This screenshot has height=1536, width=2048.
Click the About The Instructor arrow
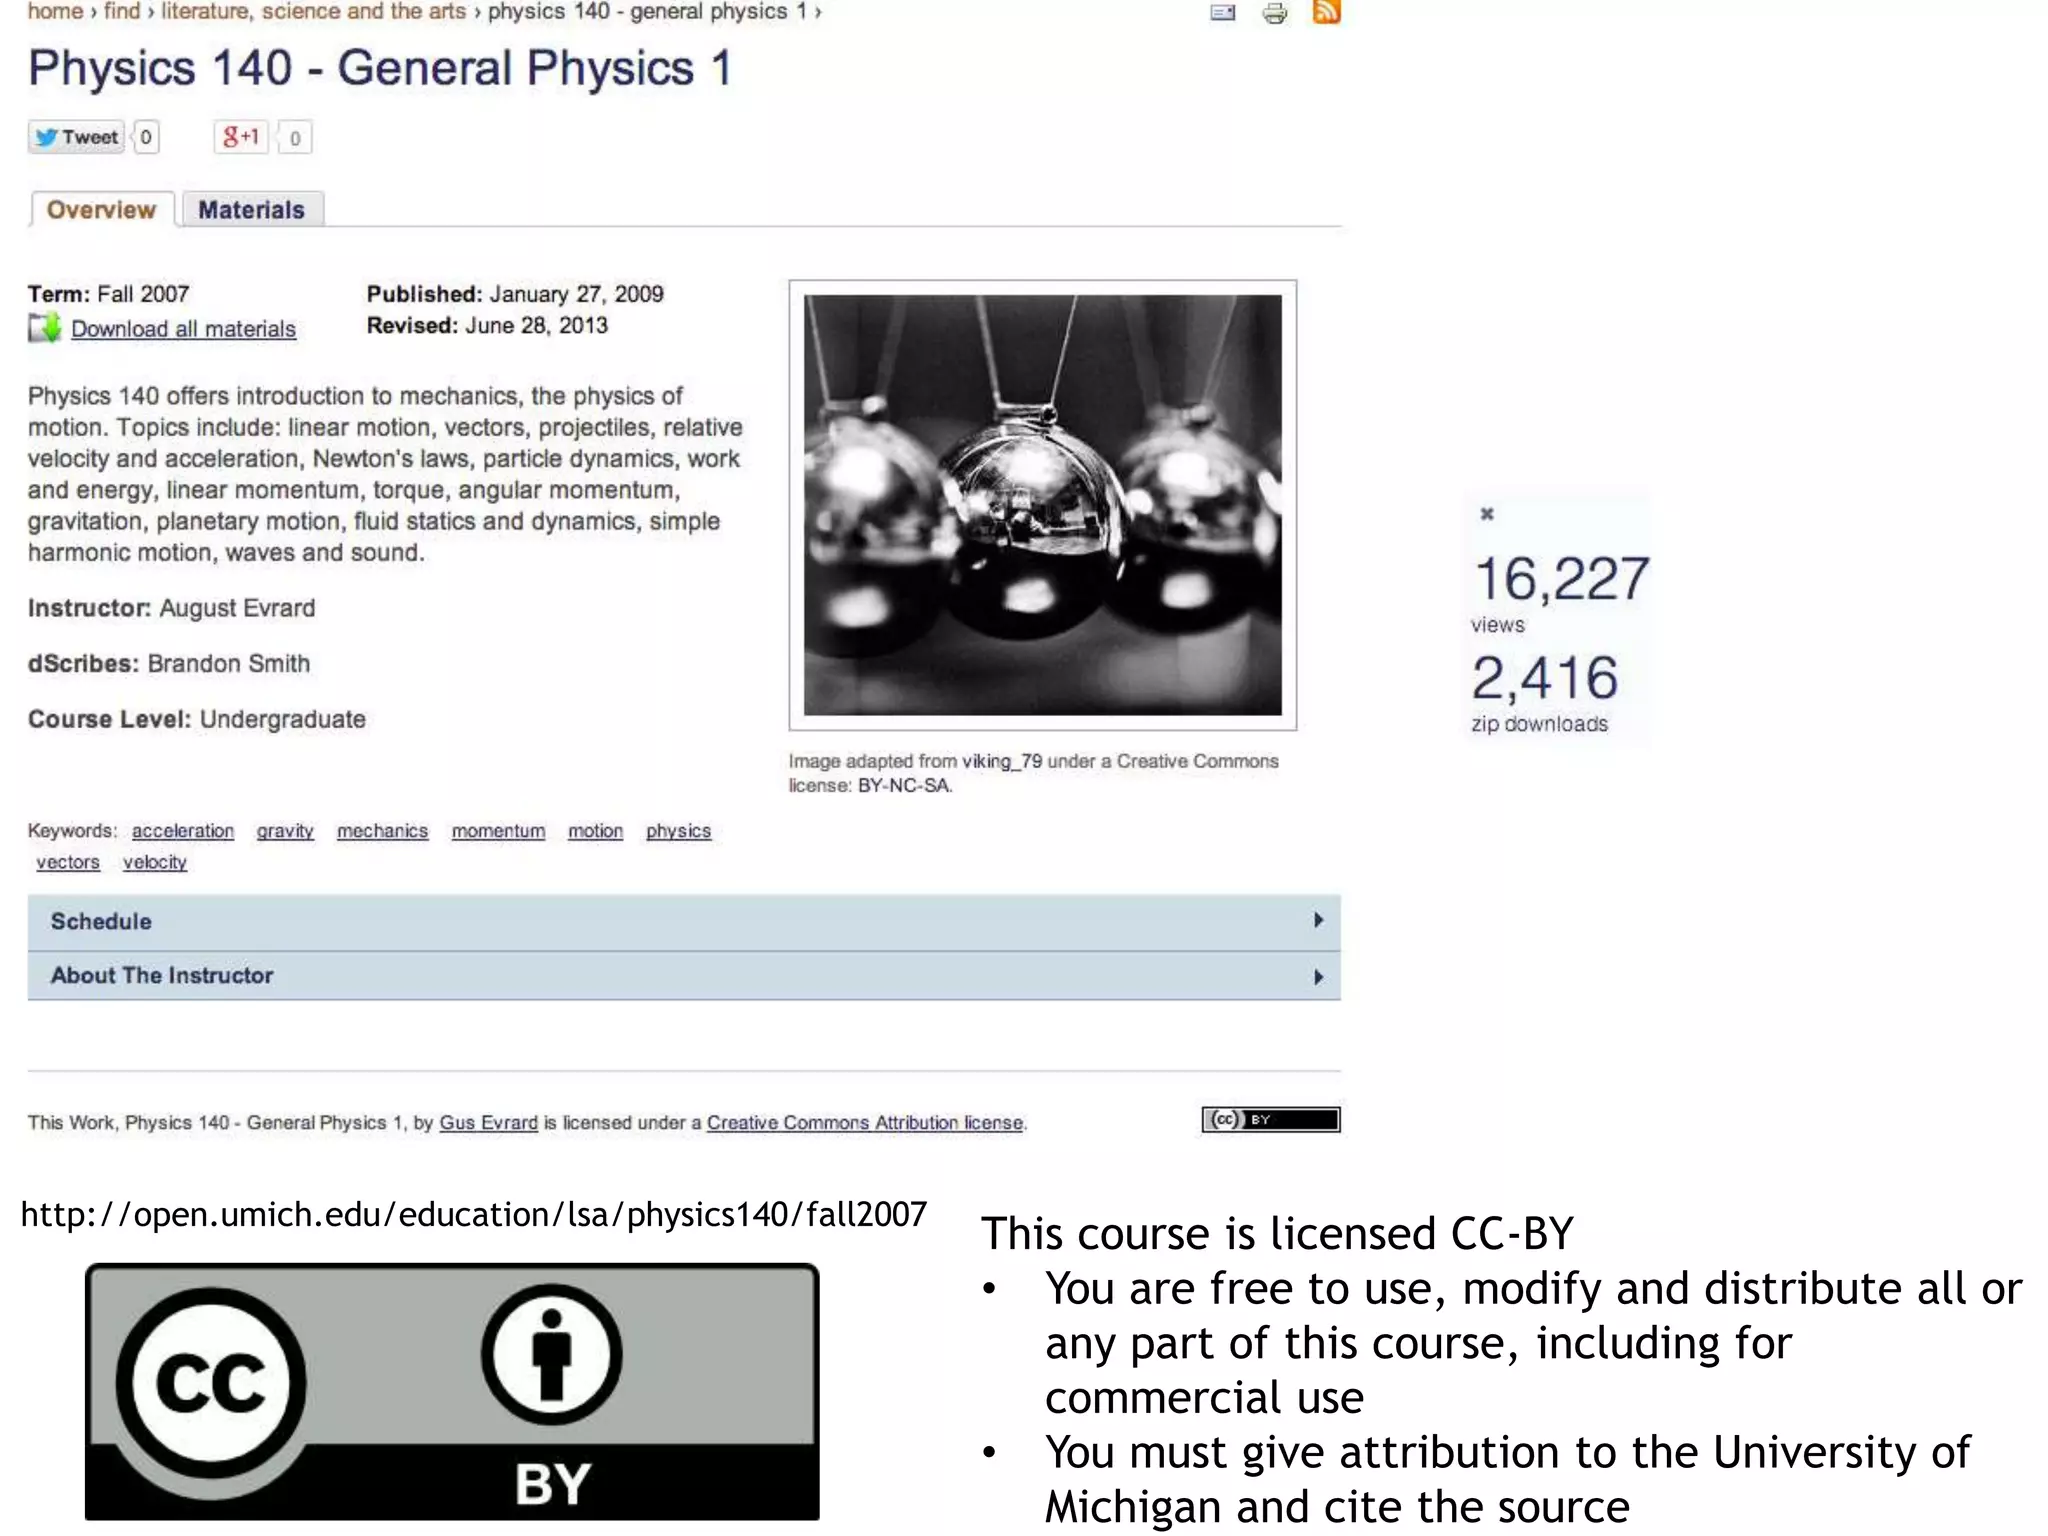click(x=1318, y=977)
